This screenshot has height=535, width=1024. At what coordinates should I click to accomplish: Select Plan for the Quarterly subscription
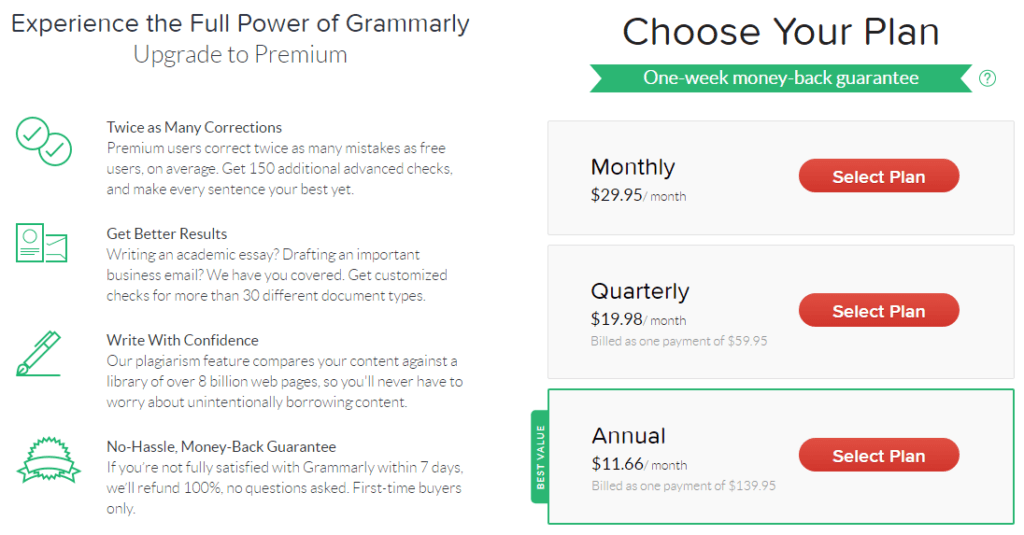pos(878,310)
